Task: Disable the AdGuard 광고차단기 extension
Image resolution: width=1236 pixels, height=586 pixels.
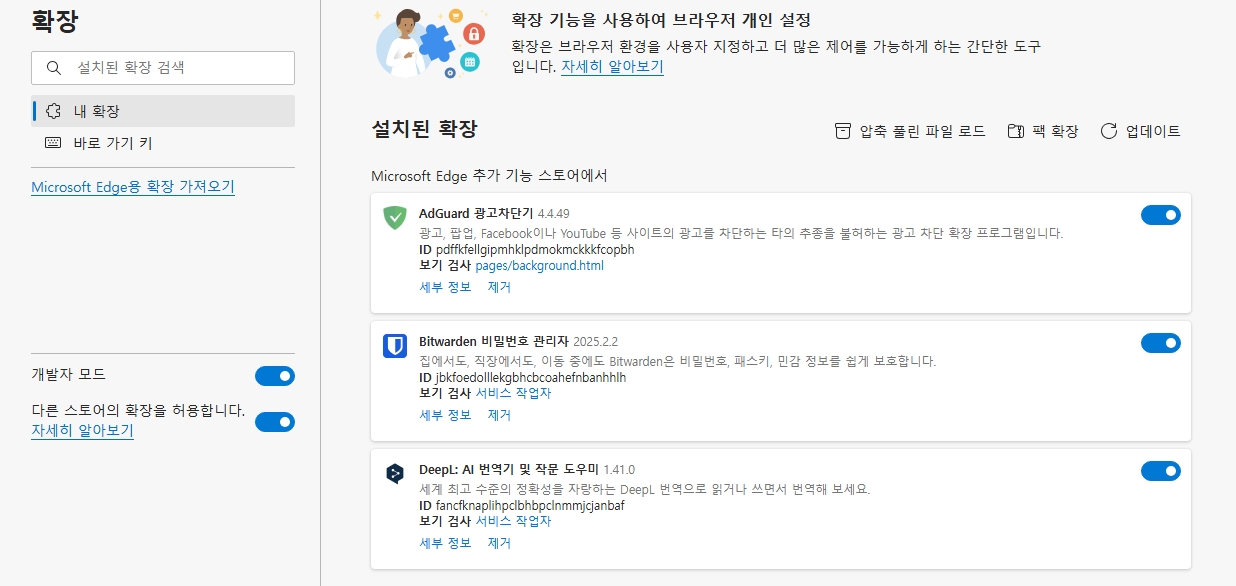Action: (x=1161, y=215)
